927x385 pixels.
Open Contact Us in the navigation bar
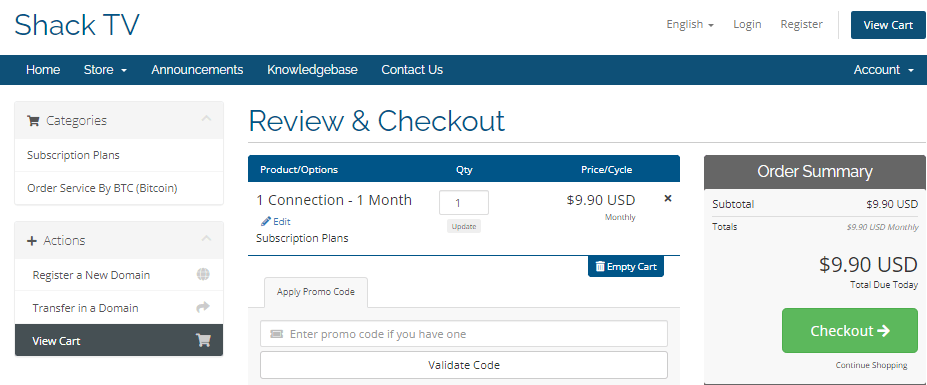412,70
